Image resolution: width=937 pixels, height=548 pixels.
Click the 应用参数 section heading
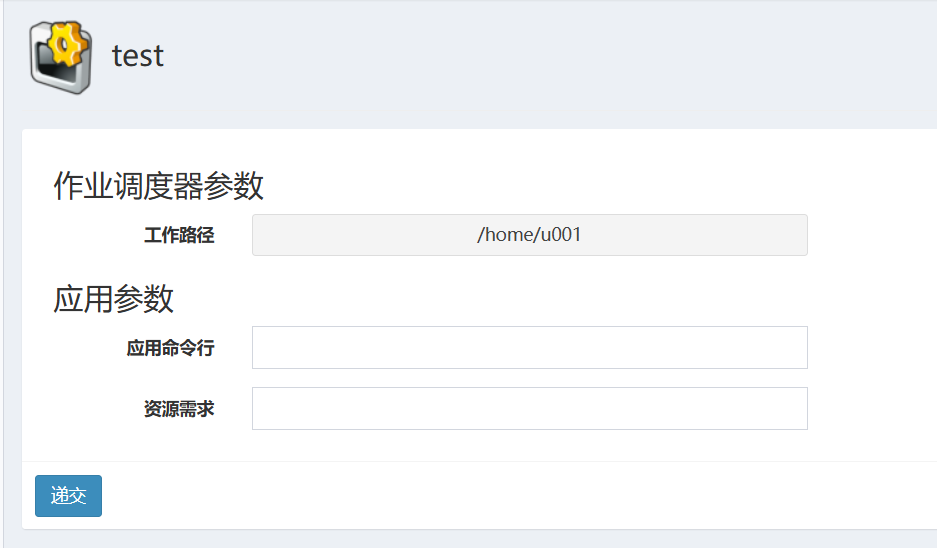[114, 298]
